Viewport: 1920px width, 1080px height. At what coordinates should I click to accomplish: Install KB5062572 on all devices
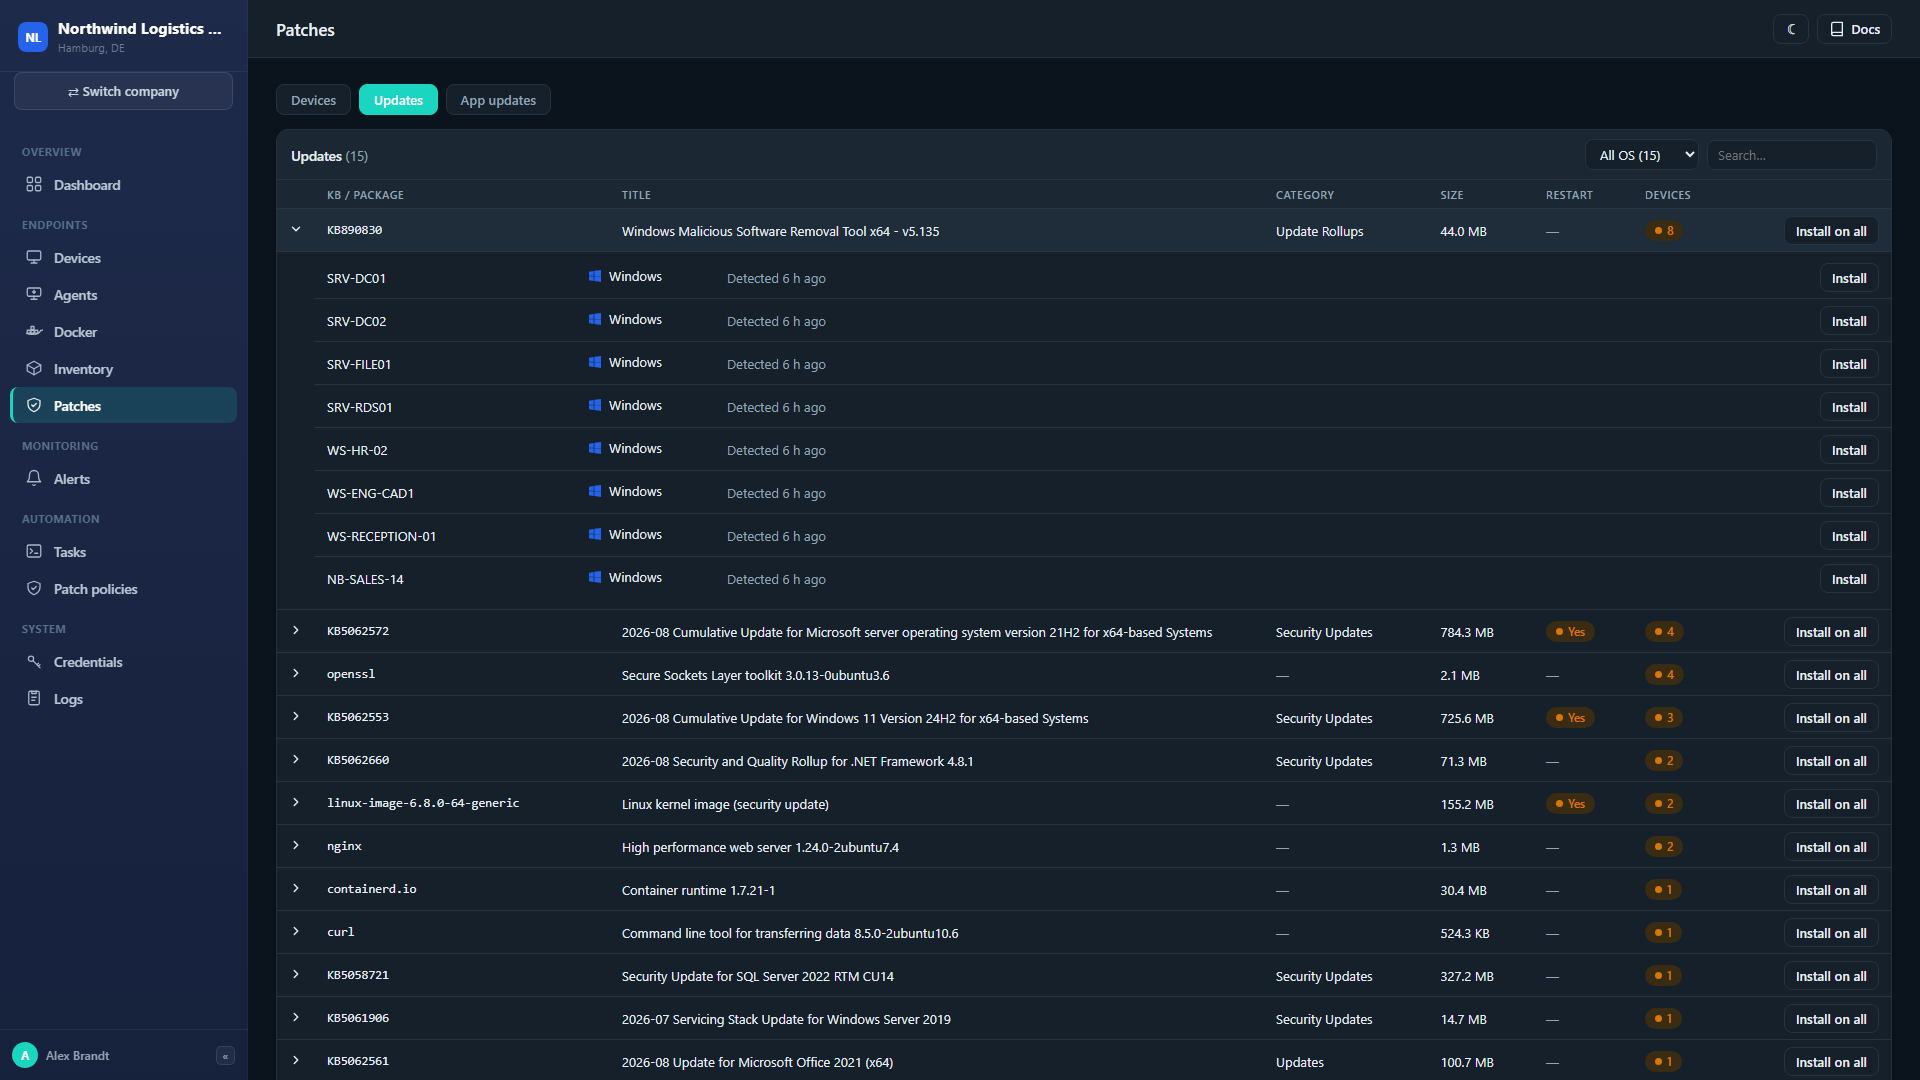pyautogui.click(x=1831, y=632)
